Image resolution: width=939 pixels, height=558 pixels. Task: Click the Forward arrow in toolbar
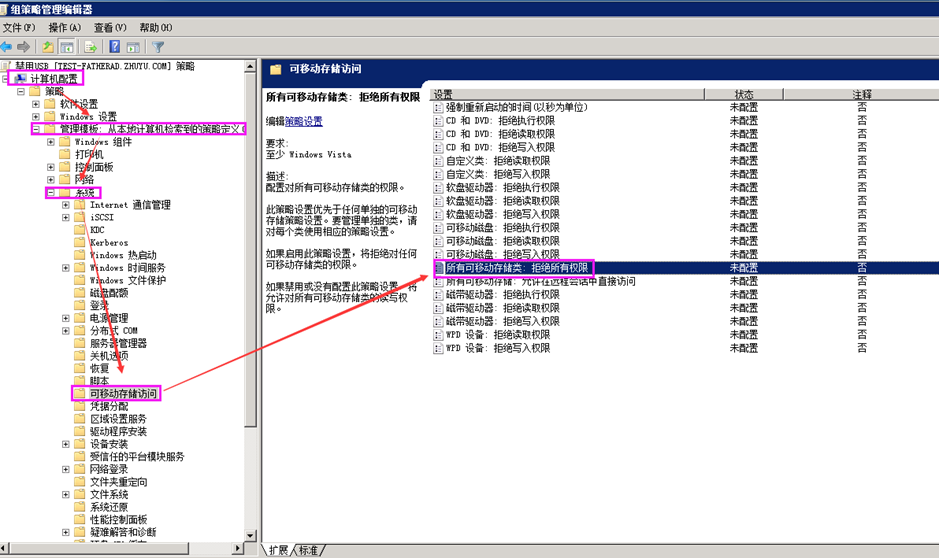click(x=24, y=47)
